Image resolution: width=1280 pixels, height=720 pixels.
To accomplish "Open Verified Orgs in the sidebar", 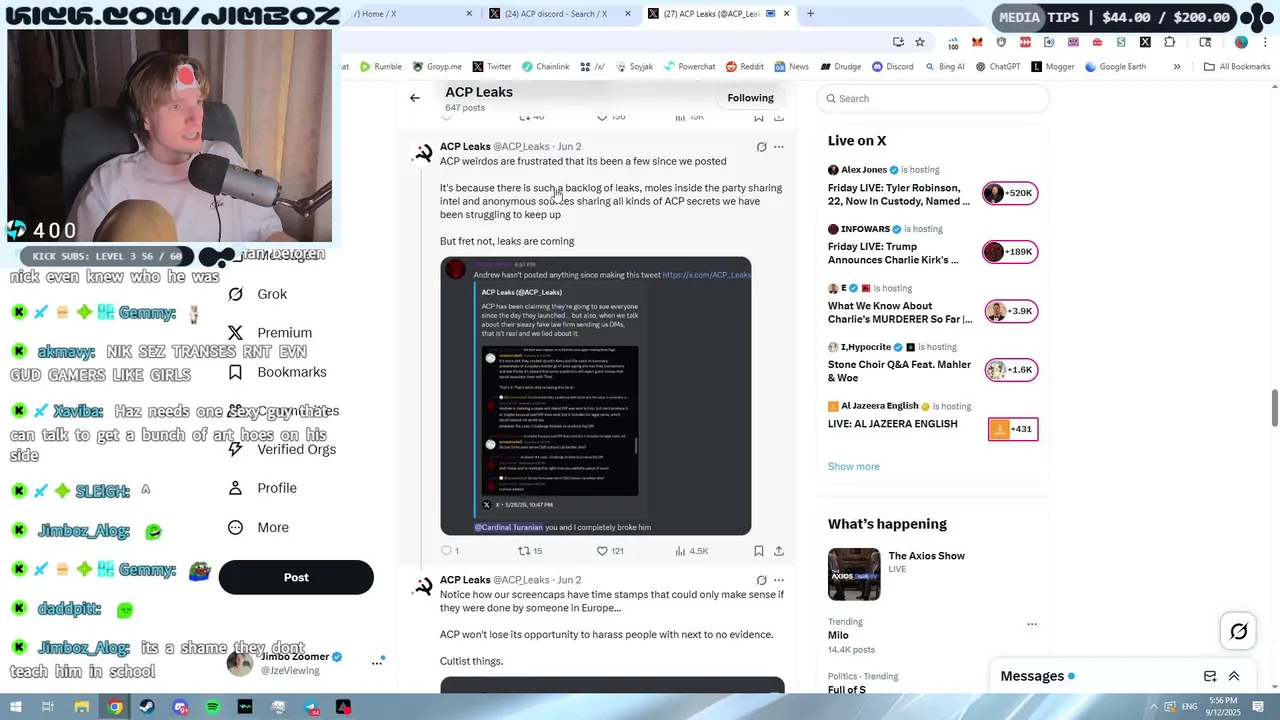I will click(x=282, y=449).
